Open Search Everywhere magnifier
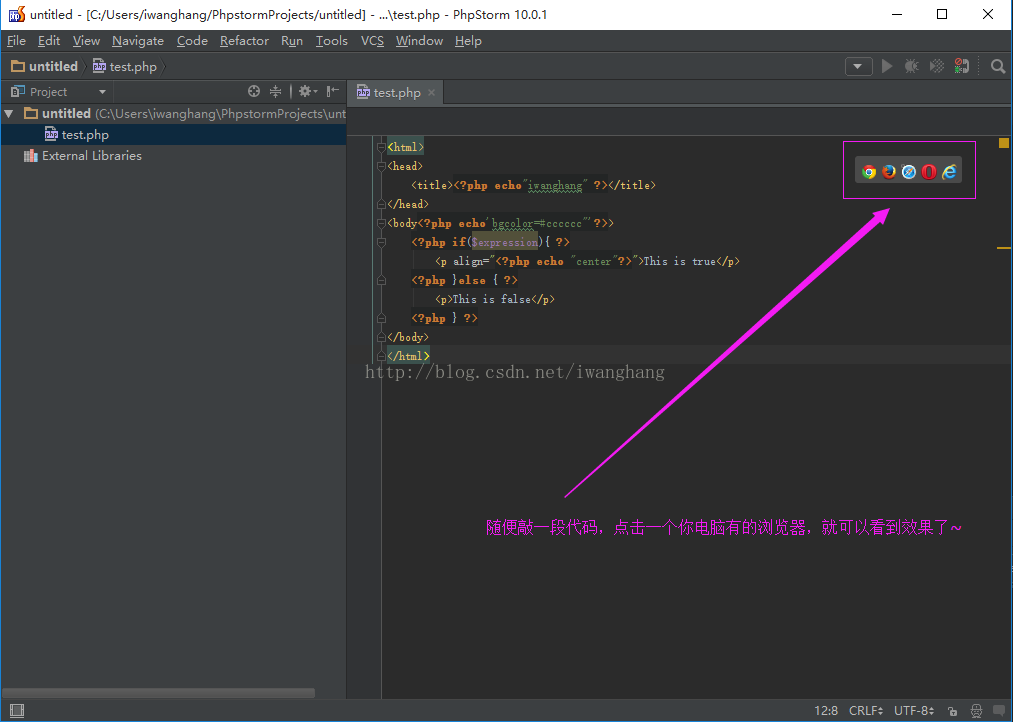Viewport: 1013px width, 722px height. (997, 66)
